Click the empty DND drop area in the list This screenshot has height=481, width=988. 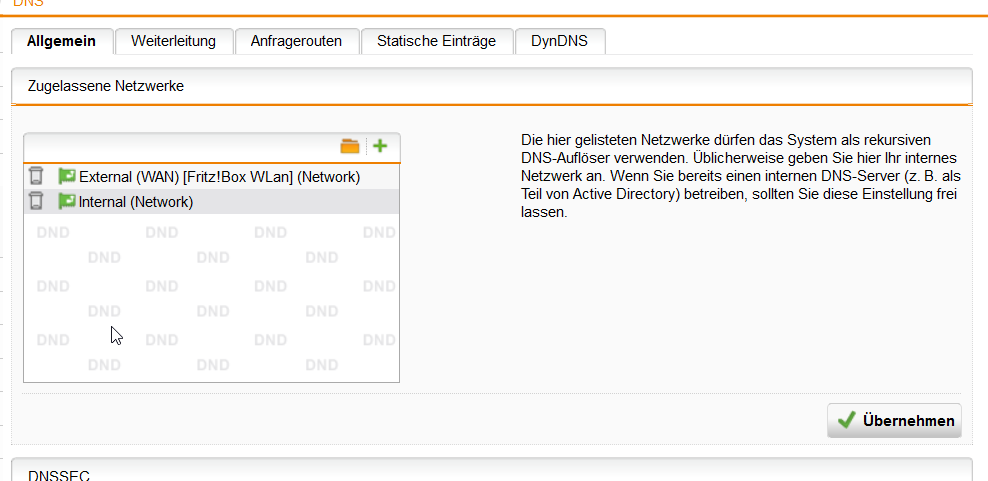[212, 298]
